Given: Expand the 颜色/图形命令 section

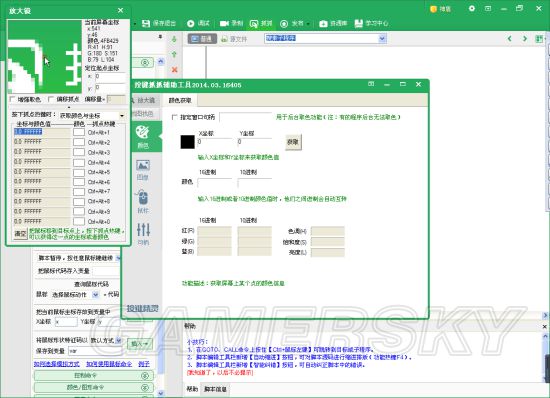Looking at the screenshot, I should 94,387.
